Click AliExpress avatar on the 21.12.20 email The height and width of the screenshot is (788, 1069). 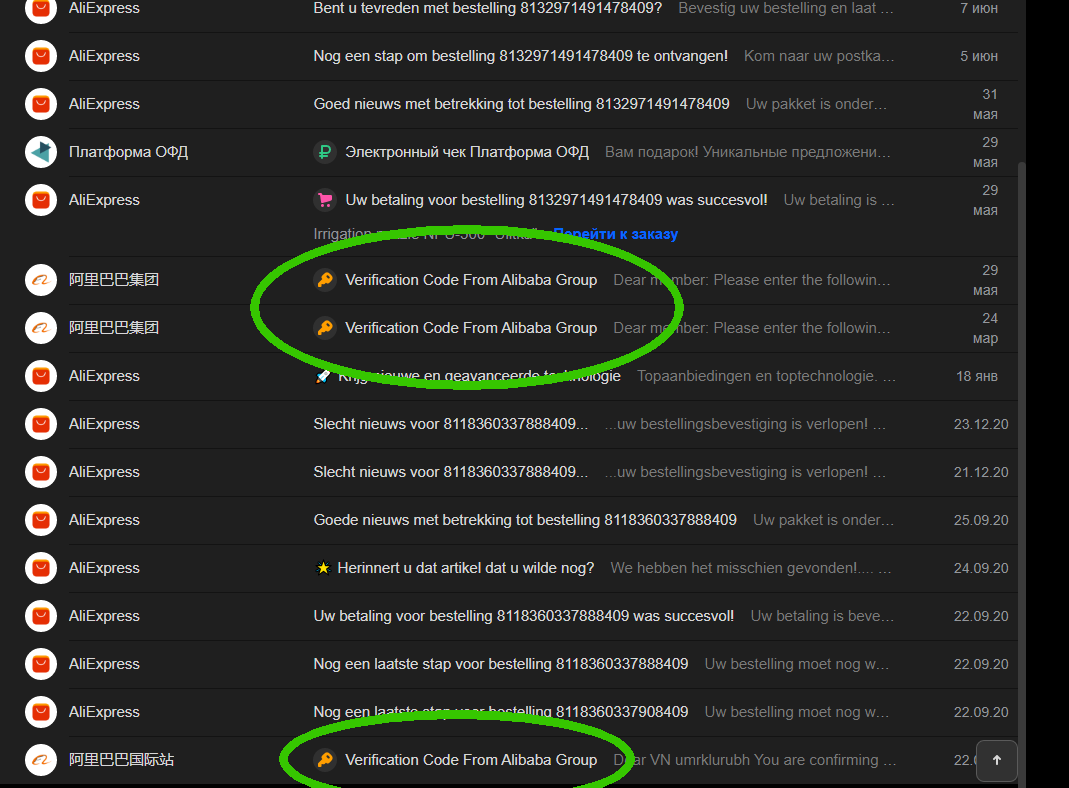[x=41, y=472]
